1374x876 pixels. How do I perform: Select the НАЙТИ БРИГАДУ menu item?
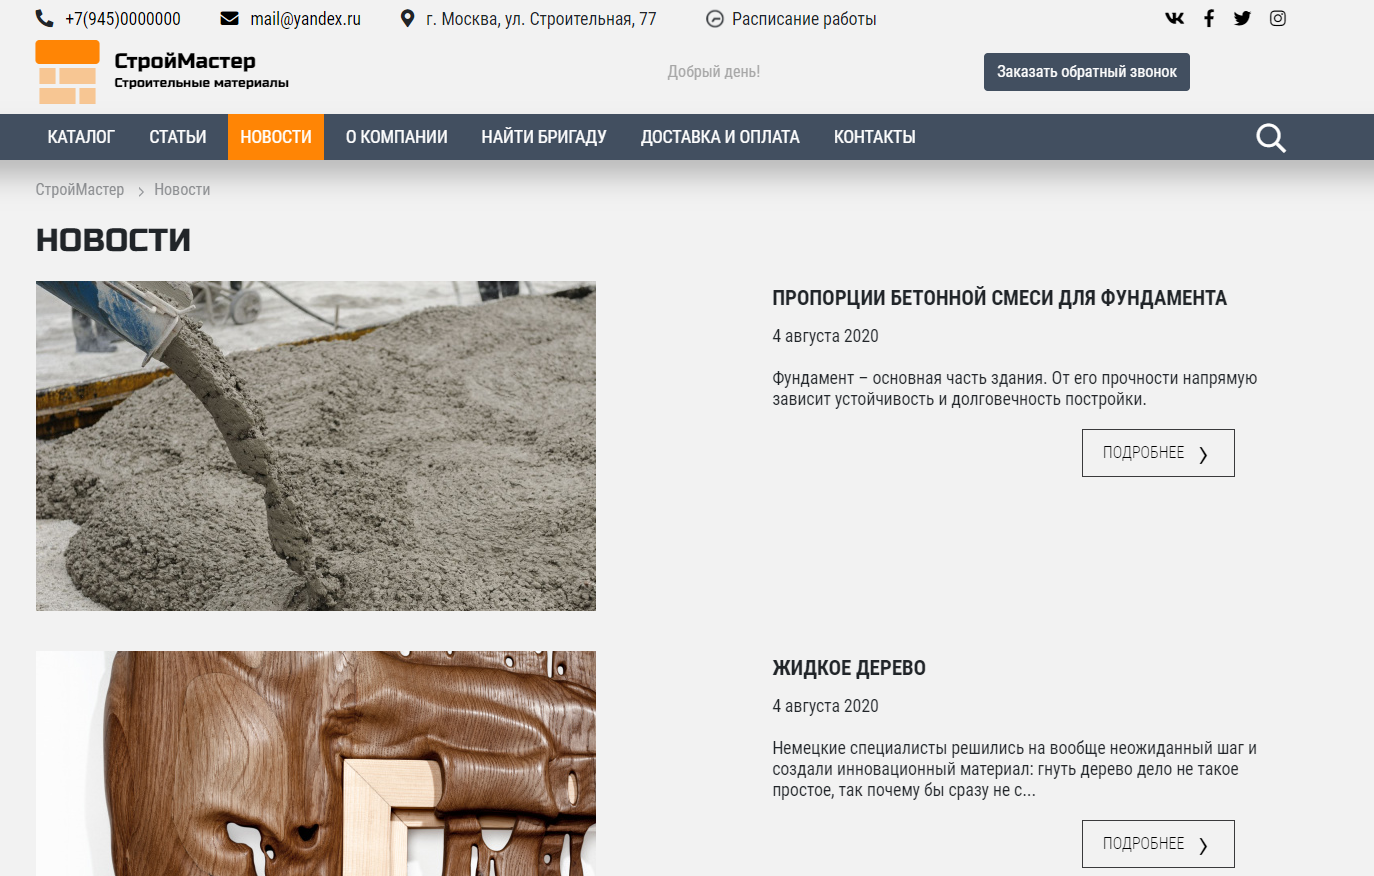pos(544,137)
